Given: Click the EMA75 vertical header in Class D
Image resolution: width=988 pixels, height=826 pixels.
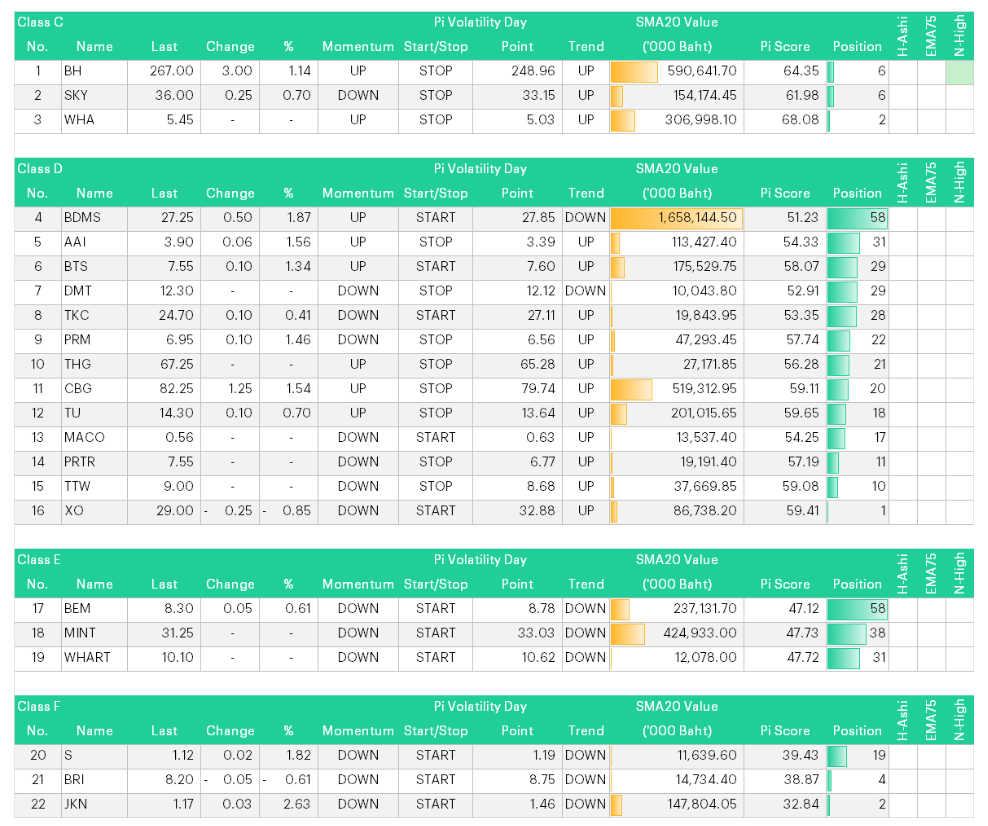Looking at the screenshot, I should pos(931,183).
